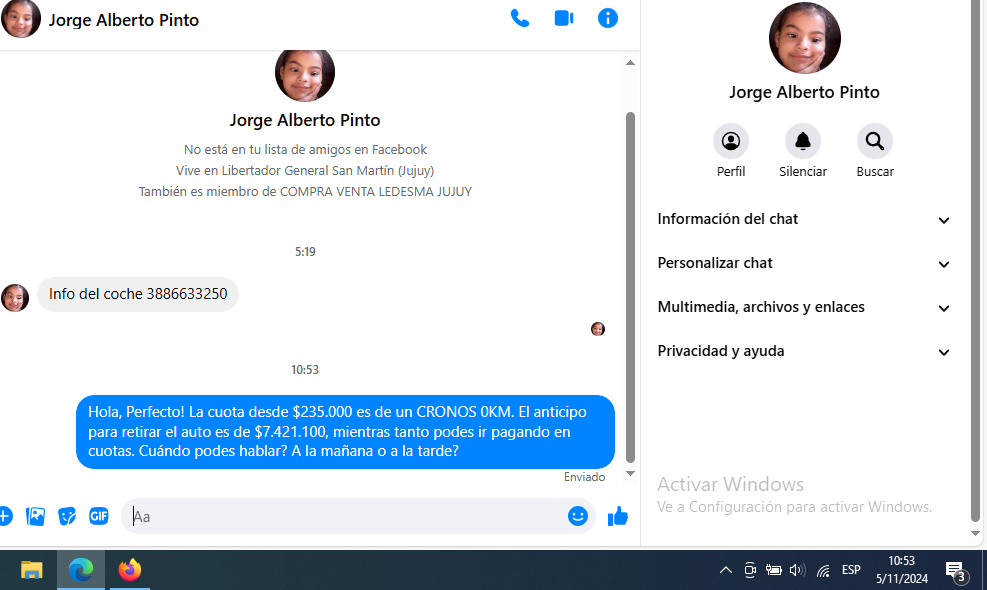
Task: Click Jorge Alberto Pinto name in chat intro
Action: click(305, 120)
